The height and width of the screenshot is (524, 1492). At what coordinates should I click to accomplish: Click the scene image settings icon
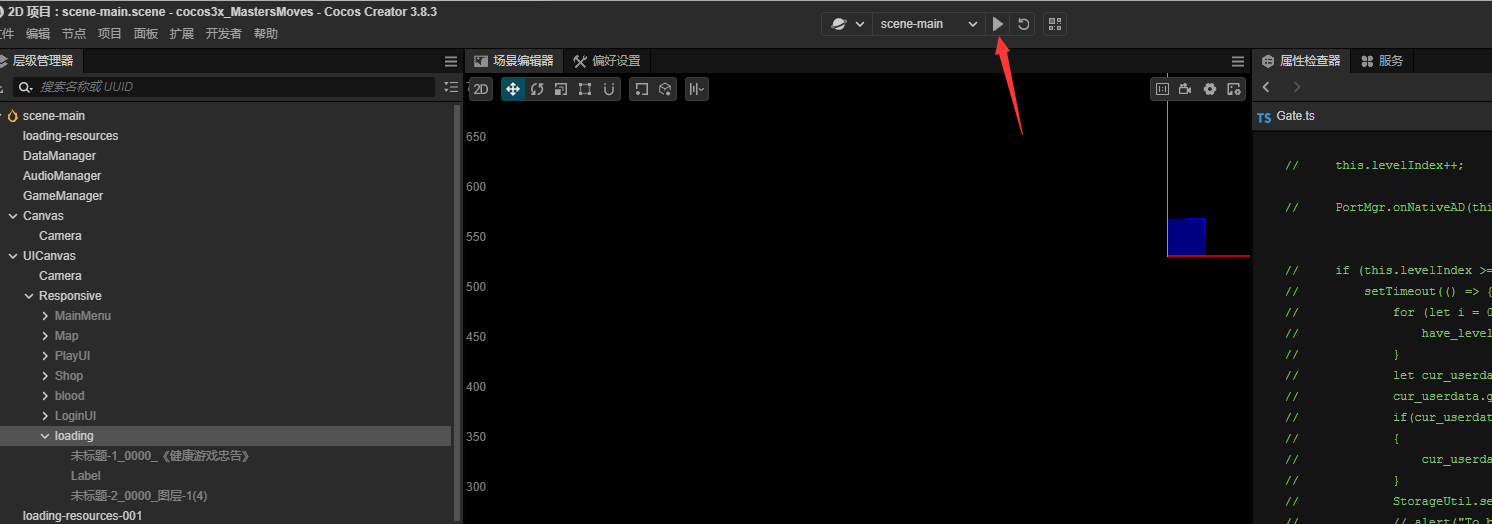(x=1234, y=89)
